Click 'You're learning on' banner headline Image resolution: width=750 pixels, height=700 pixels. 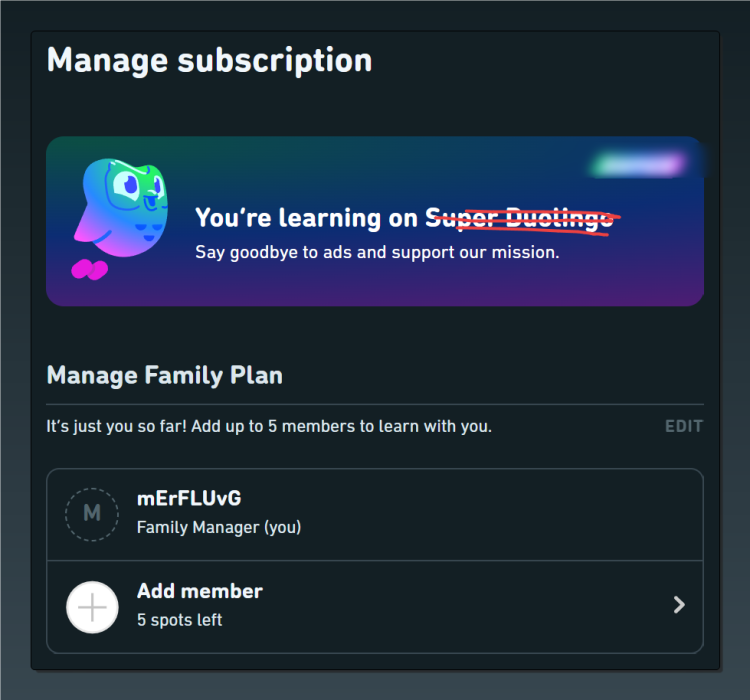point(306,218)
